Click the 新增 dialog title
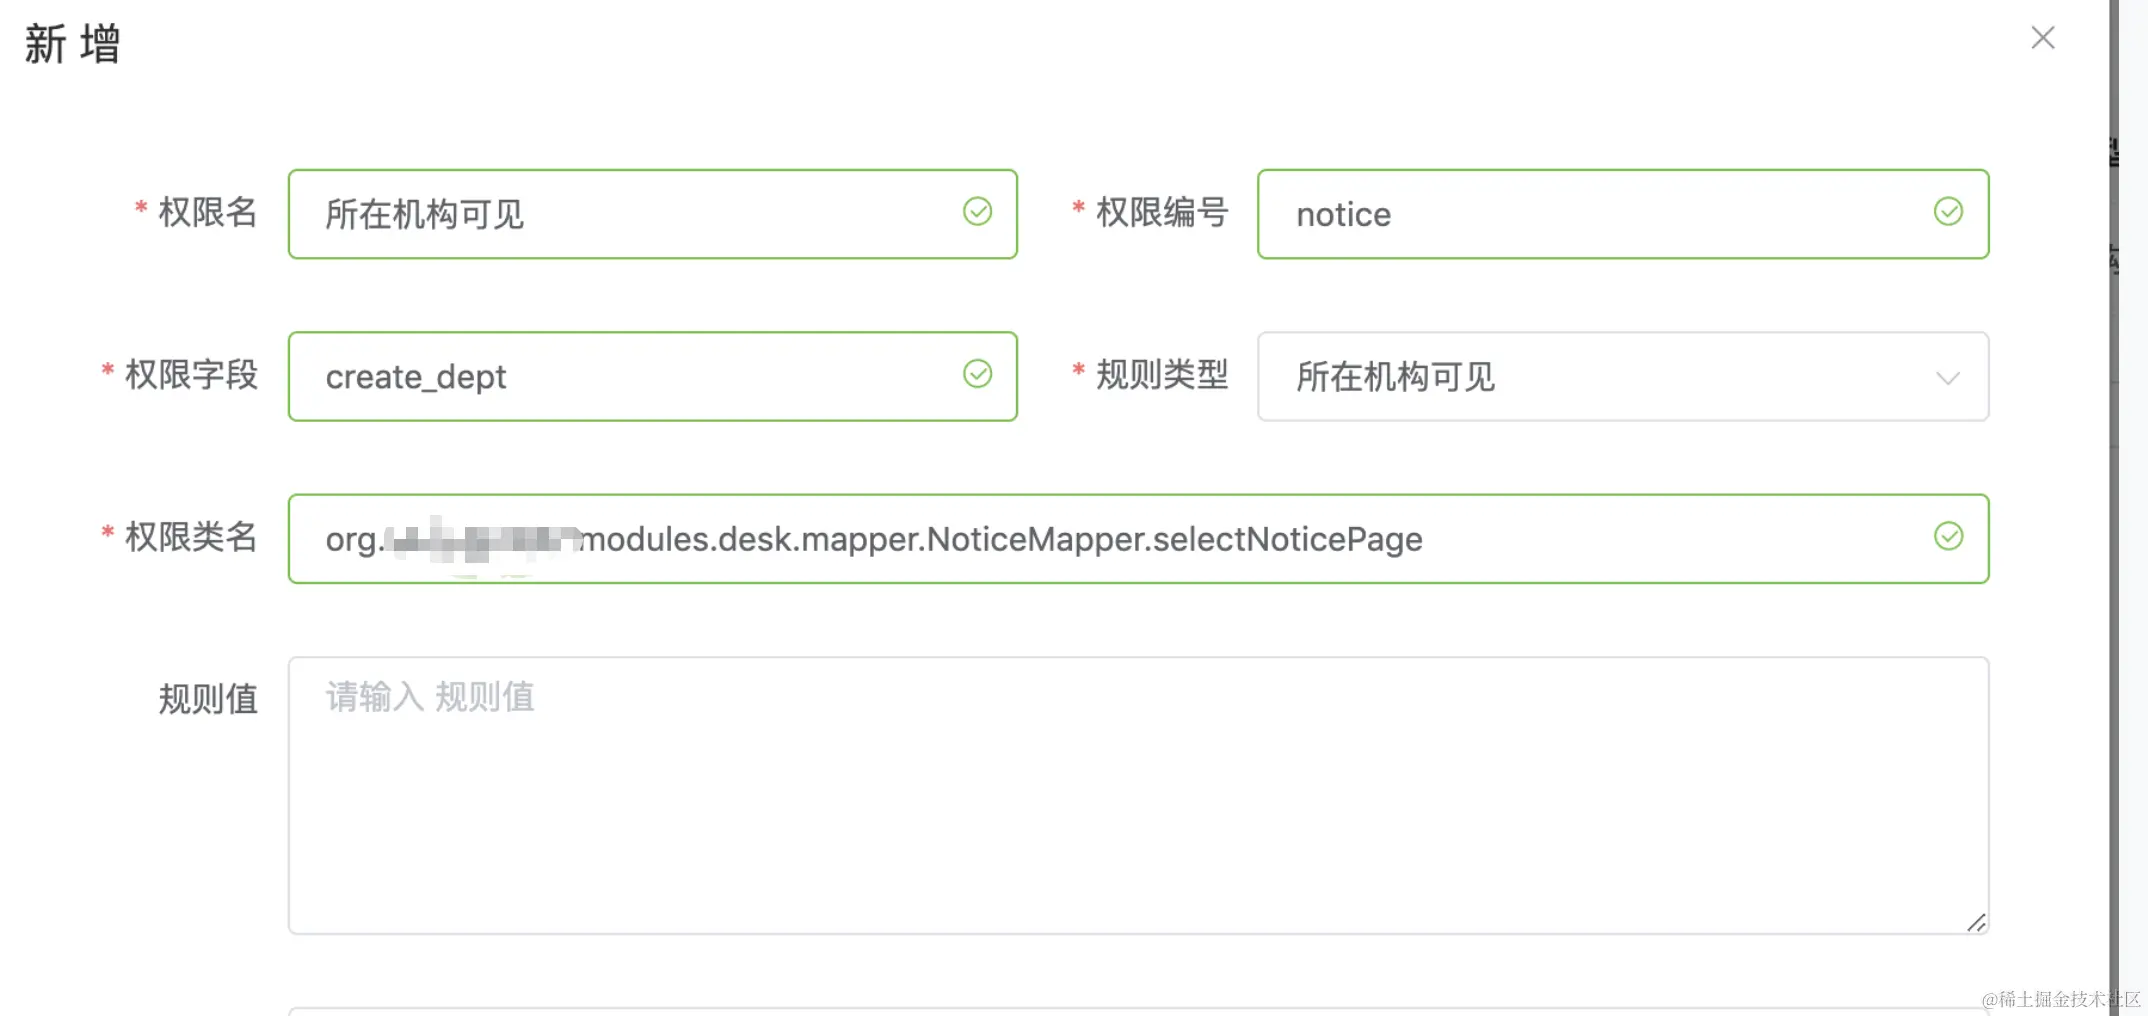Screen dimensions: 2148x1016 (72, 44)
